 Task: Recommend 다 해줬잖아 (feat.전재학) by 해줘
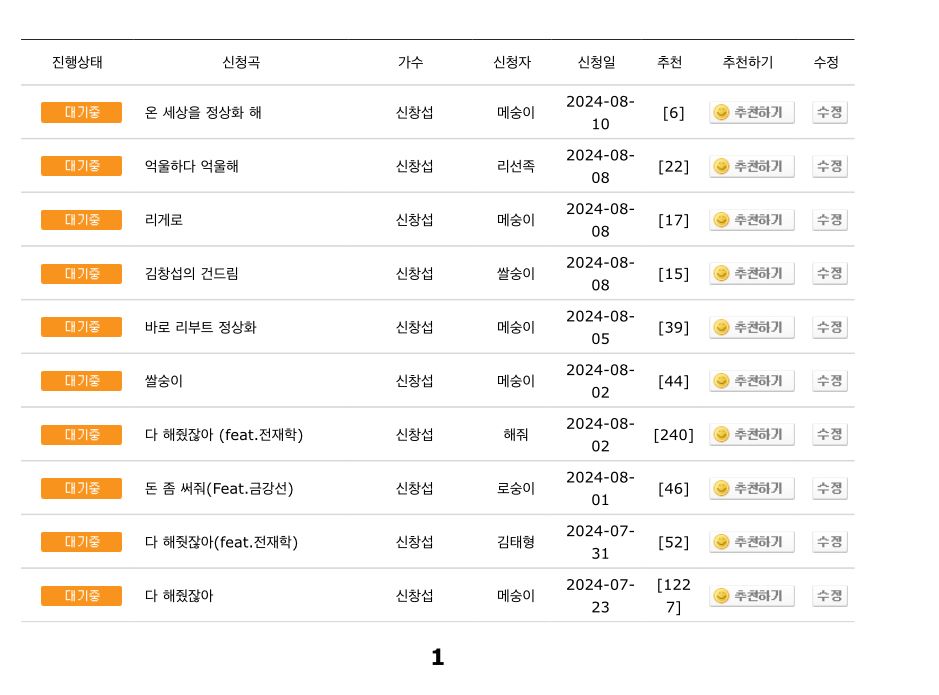tap(752, 435)
